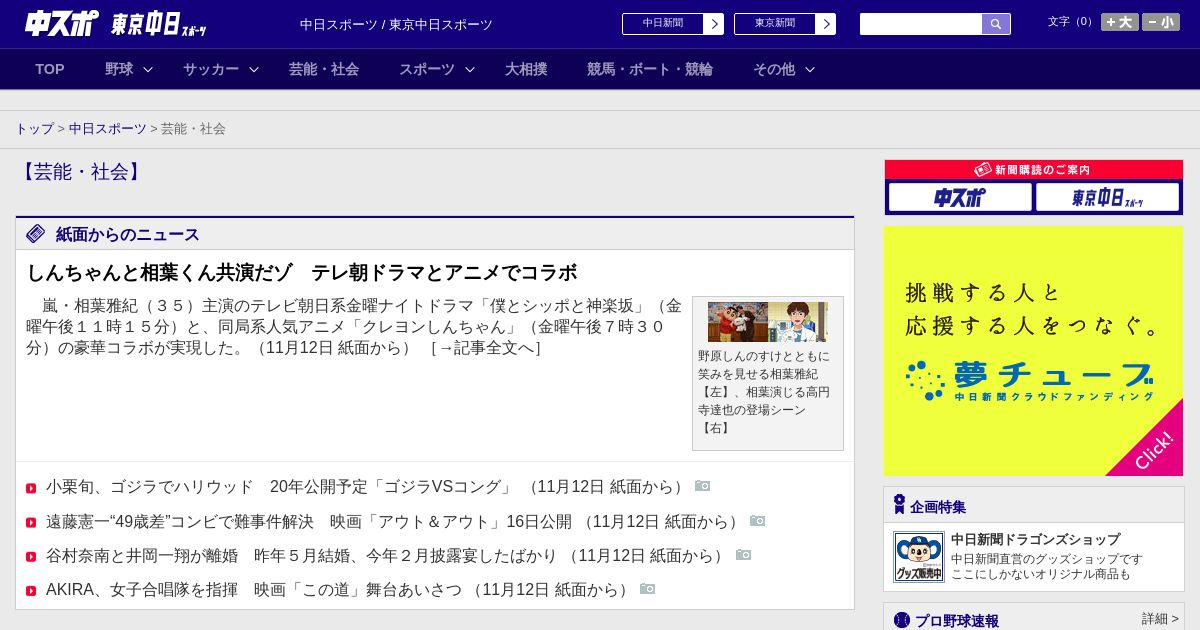Click 新聞購読のご案内 banner heading
This screenshot has height=630, width=1200.
(x=1034, y=170)
